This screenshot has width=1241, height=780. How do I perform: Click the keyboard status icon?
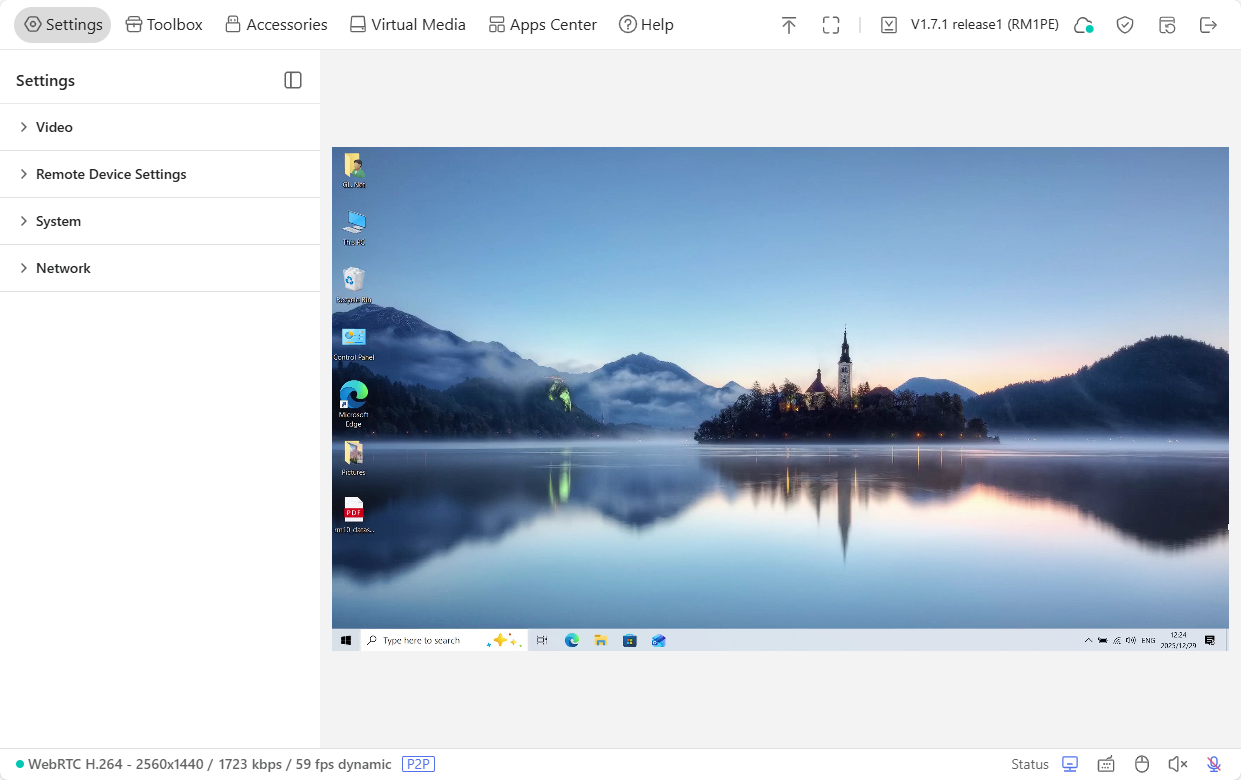tap(1106, 764)
